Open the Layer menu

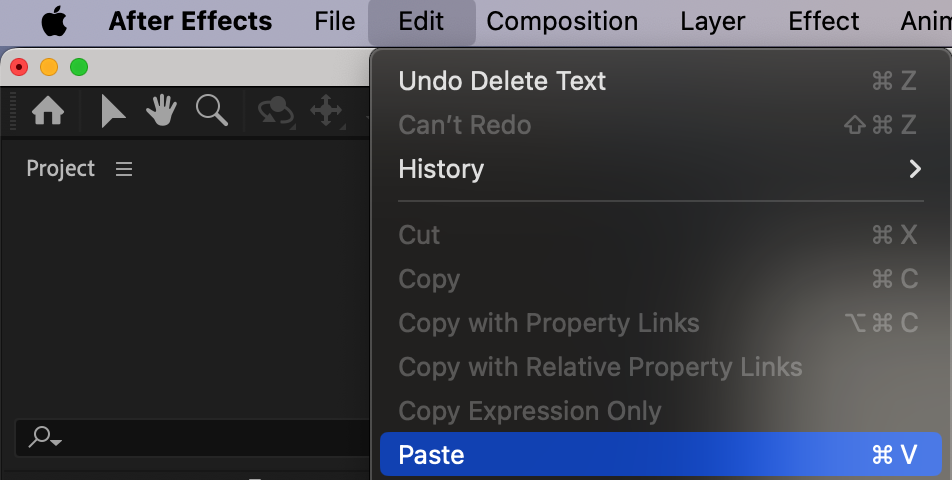[x=712, y=21]
